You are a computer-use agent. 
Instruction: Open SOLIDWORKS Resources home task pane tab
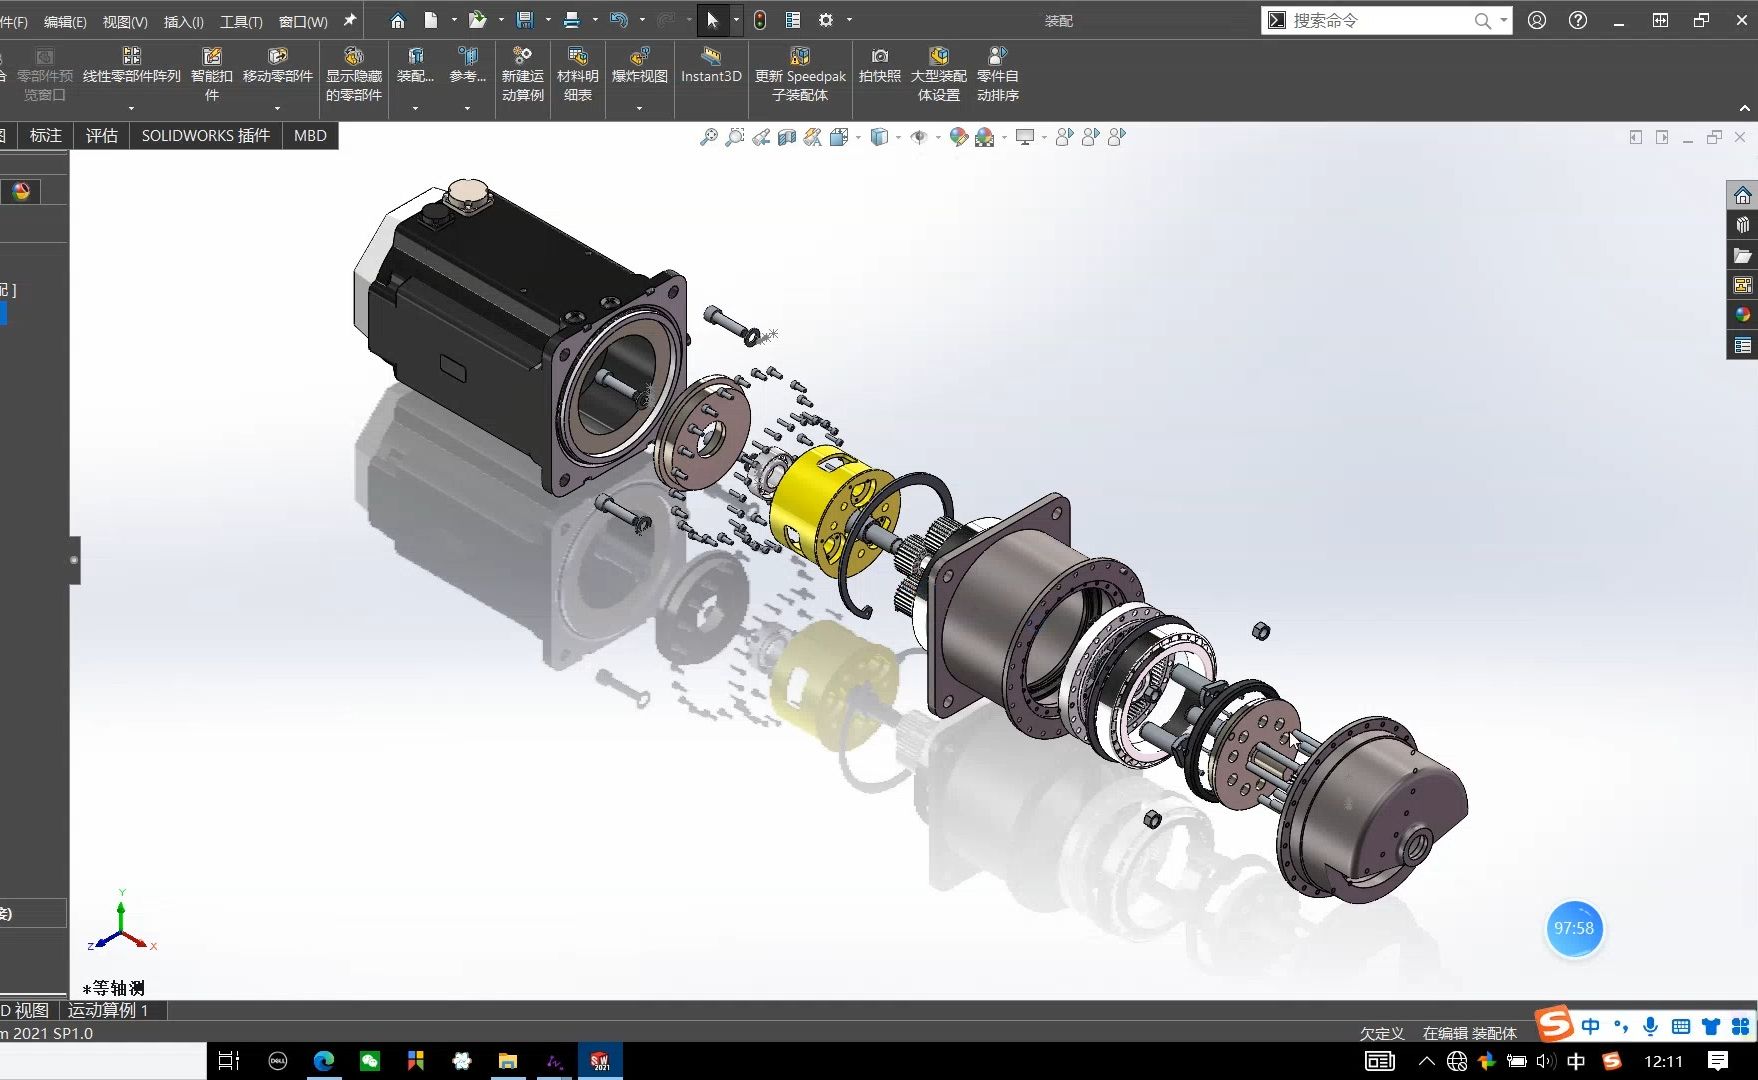(x=1743, y=195)
